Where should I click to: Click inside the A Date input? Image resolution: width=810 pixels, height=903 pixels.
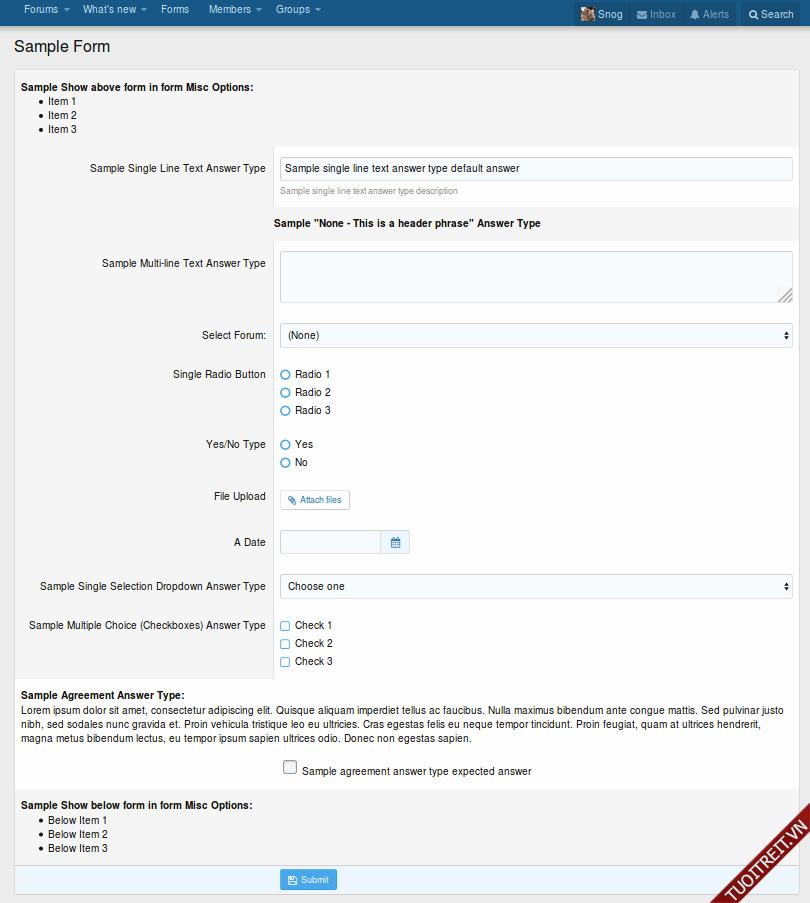330,542
